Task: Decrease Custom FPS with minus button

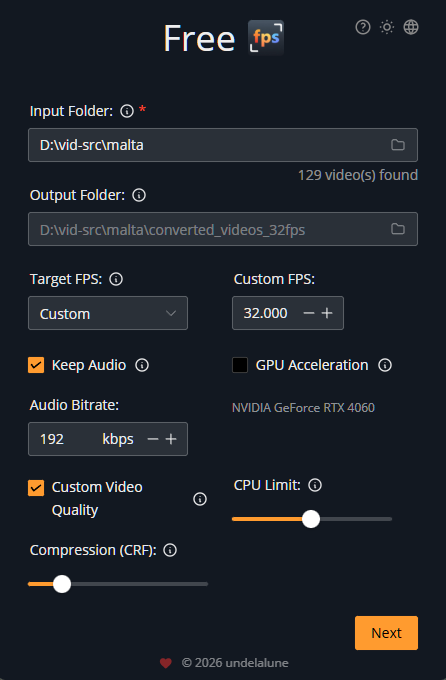Action: point(308,313)
